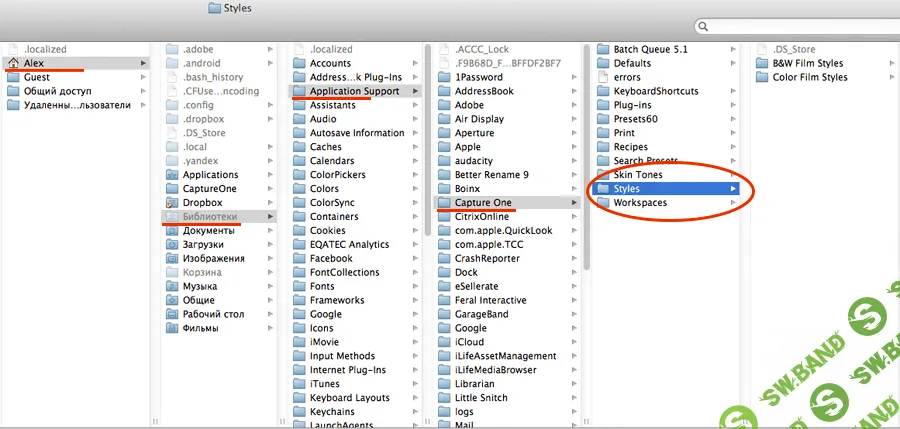Select the Application Support folder

point(354,91)
